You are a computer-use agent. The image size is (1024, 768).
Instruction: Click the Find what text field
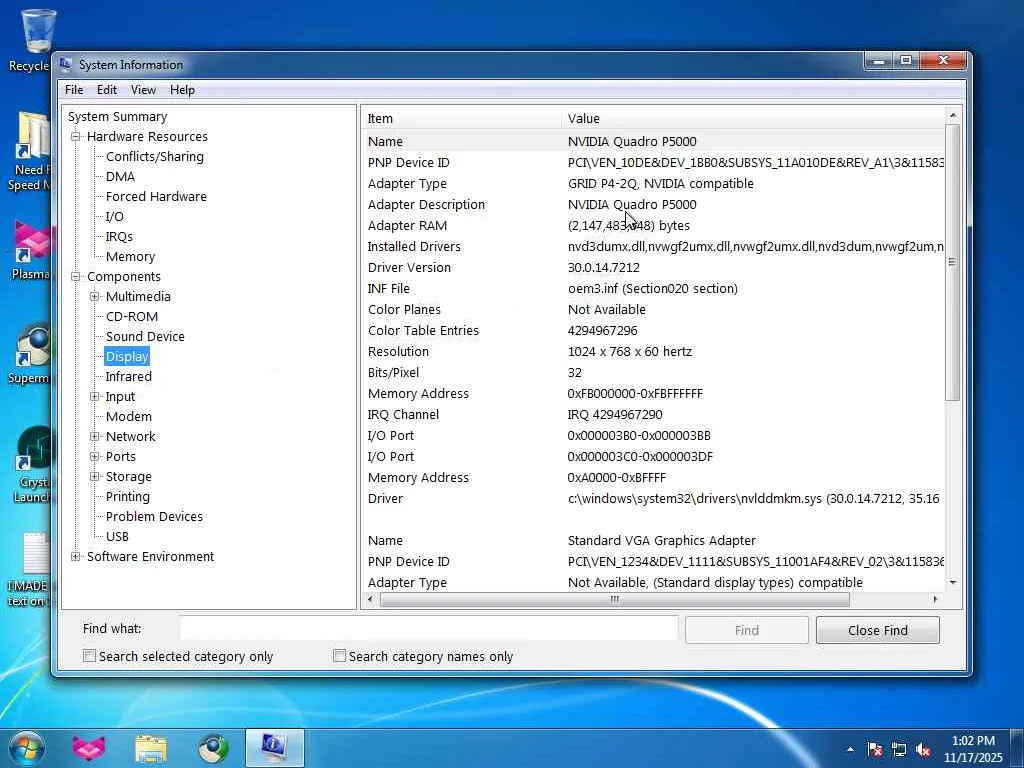[428, 628]
